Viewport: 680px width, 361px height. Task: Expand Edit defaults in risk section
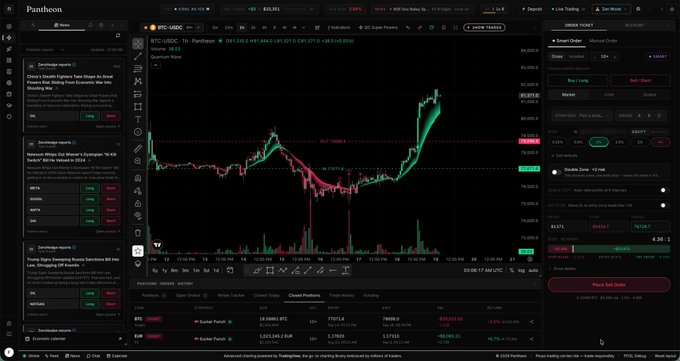pos(564,155)
